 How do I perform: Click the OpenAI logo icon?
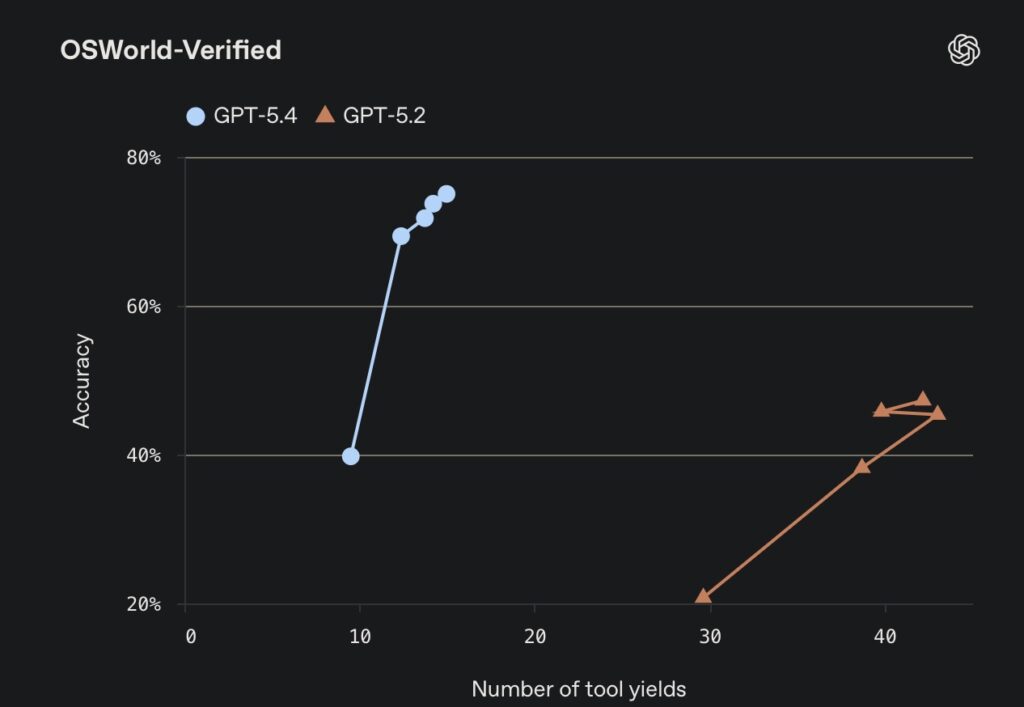(964, 50)
